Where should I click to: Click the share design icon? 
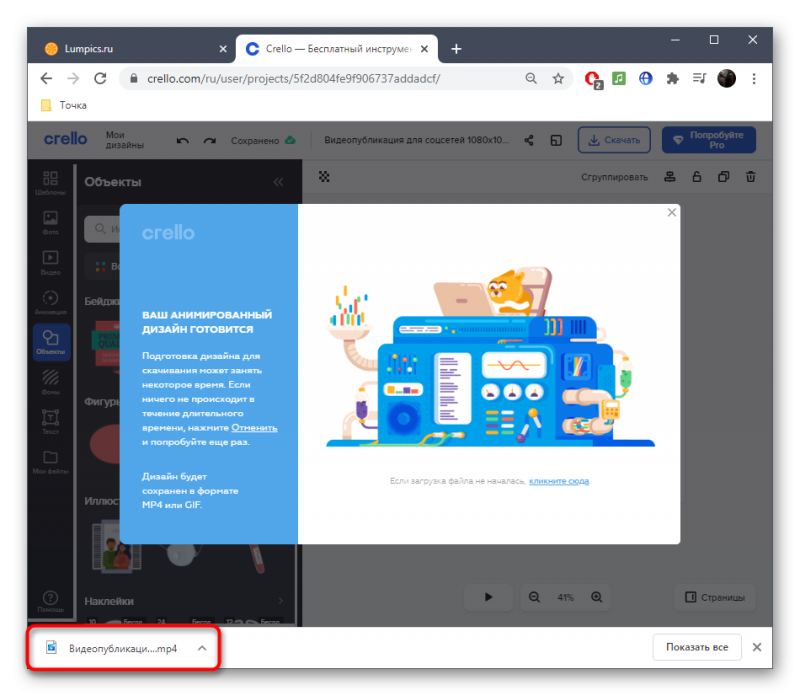coord(529,140)
